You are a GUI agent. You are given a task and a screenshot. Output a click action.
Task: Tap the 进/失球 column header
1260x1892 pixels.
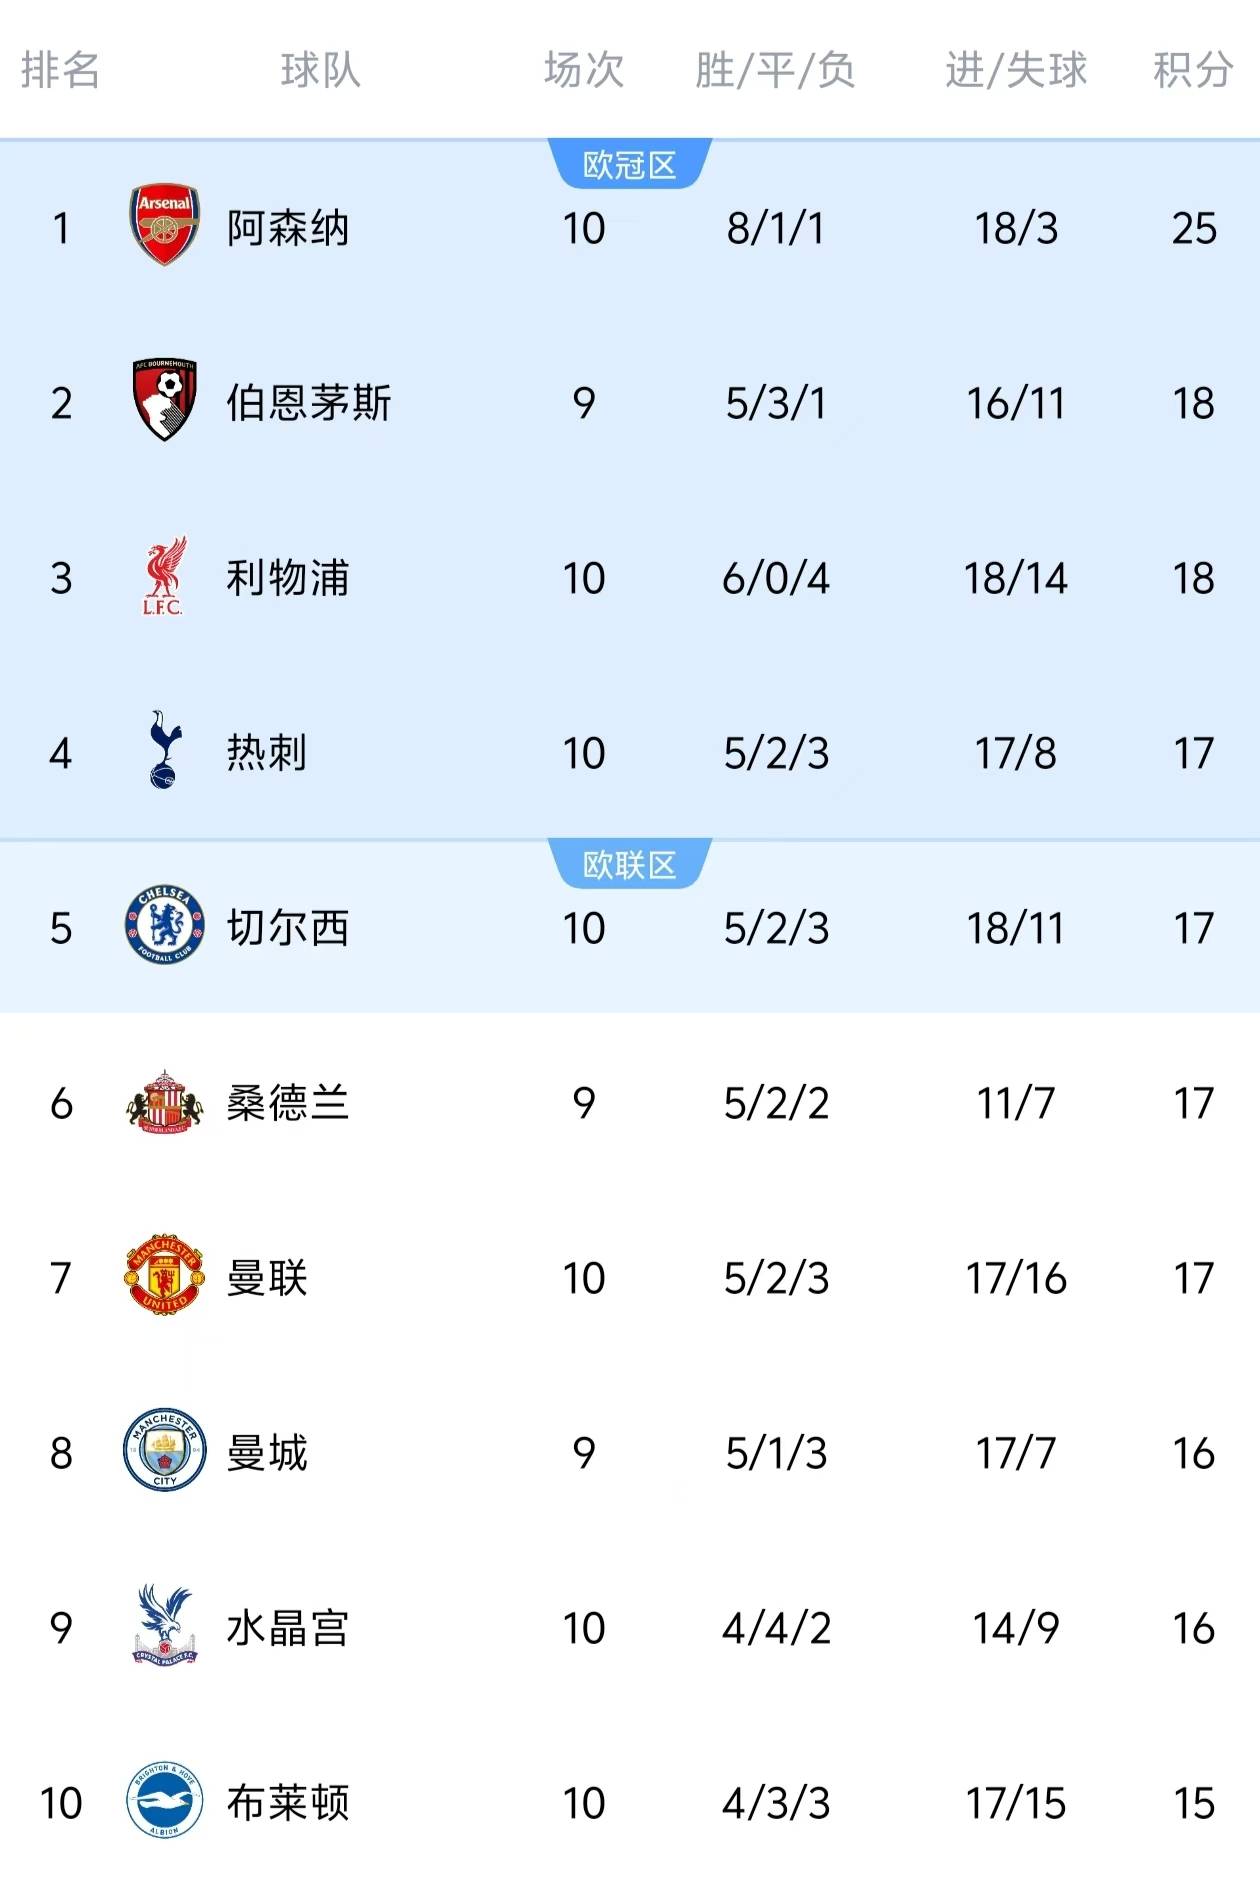click(x=1015, y=70)
